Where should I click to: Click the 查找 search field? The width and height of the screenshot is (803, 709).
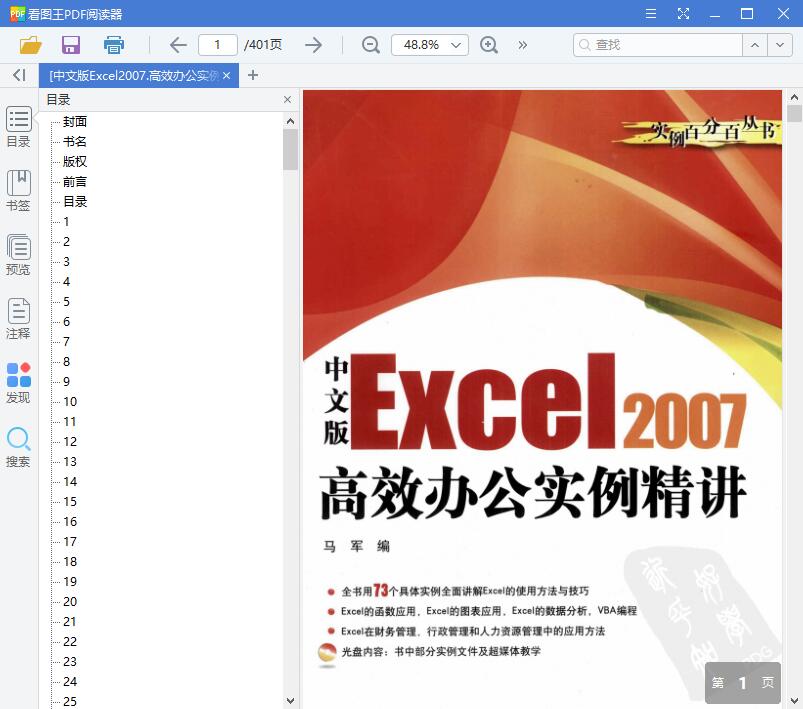click(x=658, y=45)
